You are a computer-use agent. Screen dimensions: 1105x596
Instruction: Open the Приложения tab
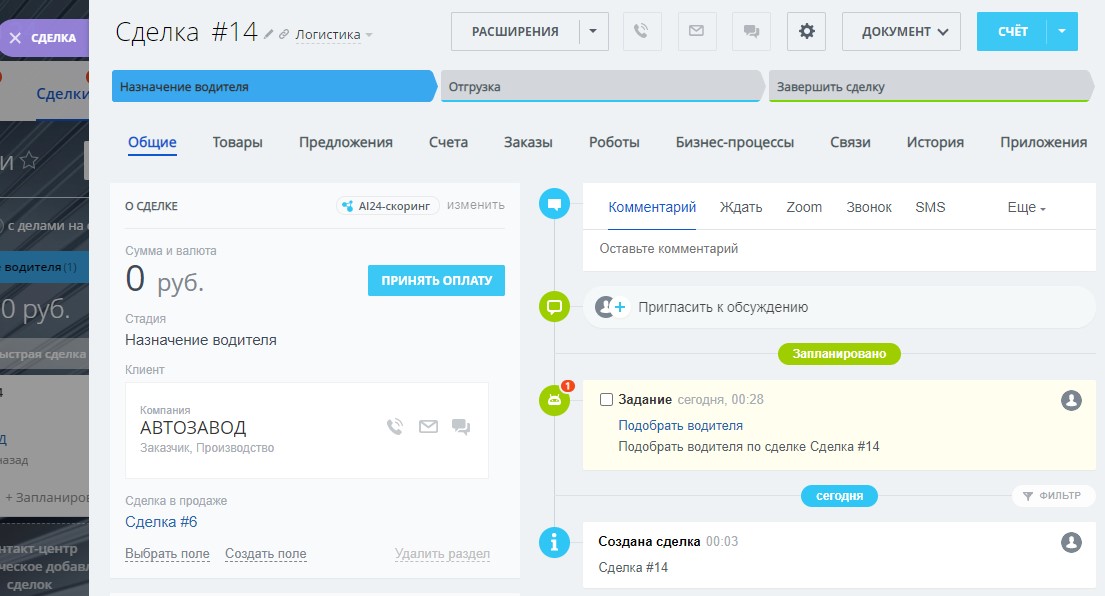click(x=1043, y=142)
